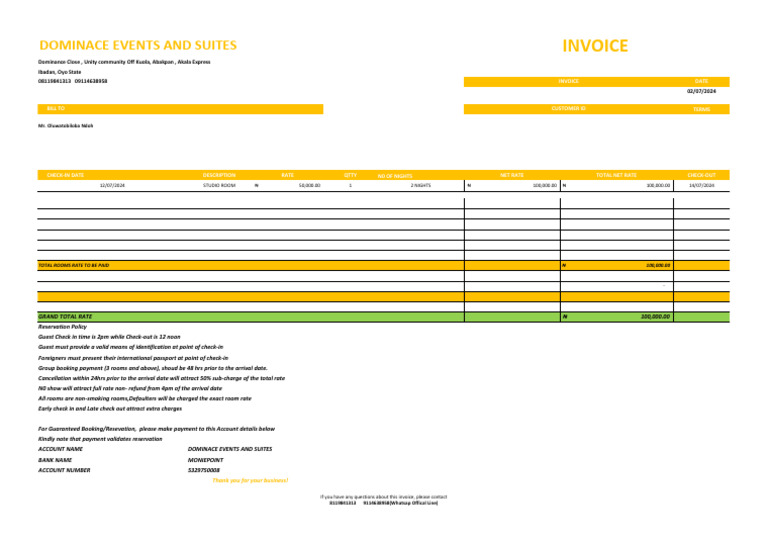This screenshot has height=543, width=768.
Task: Click the check-out date 14/07/2024 cell
Action: click(701, 186)
